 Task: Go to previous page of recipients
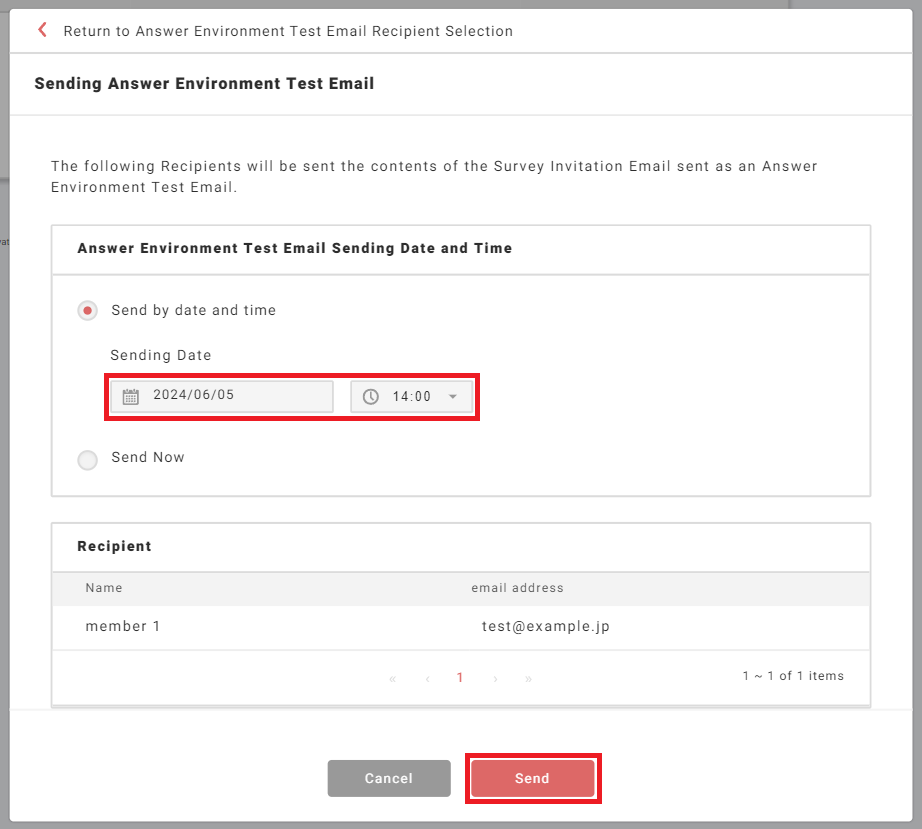(x=428, y=678)
